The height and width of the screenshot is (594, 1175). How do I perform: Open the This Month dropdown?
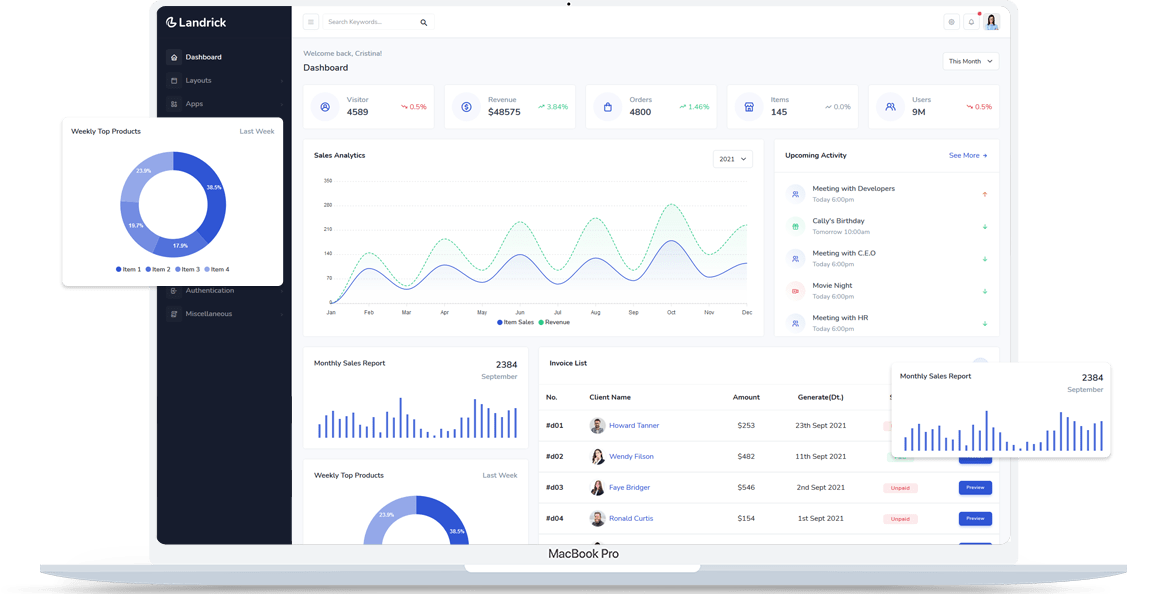pos(969,61)
